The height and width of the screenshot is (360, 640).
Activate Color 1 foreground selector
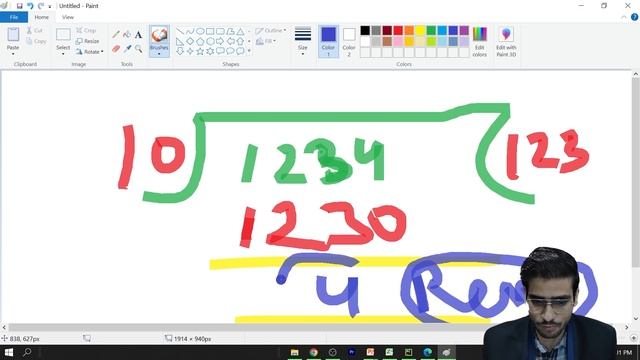point(328,41)
